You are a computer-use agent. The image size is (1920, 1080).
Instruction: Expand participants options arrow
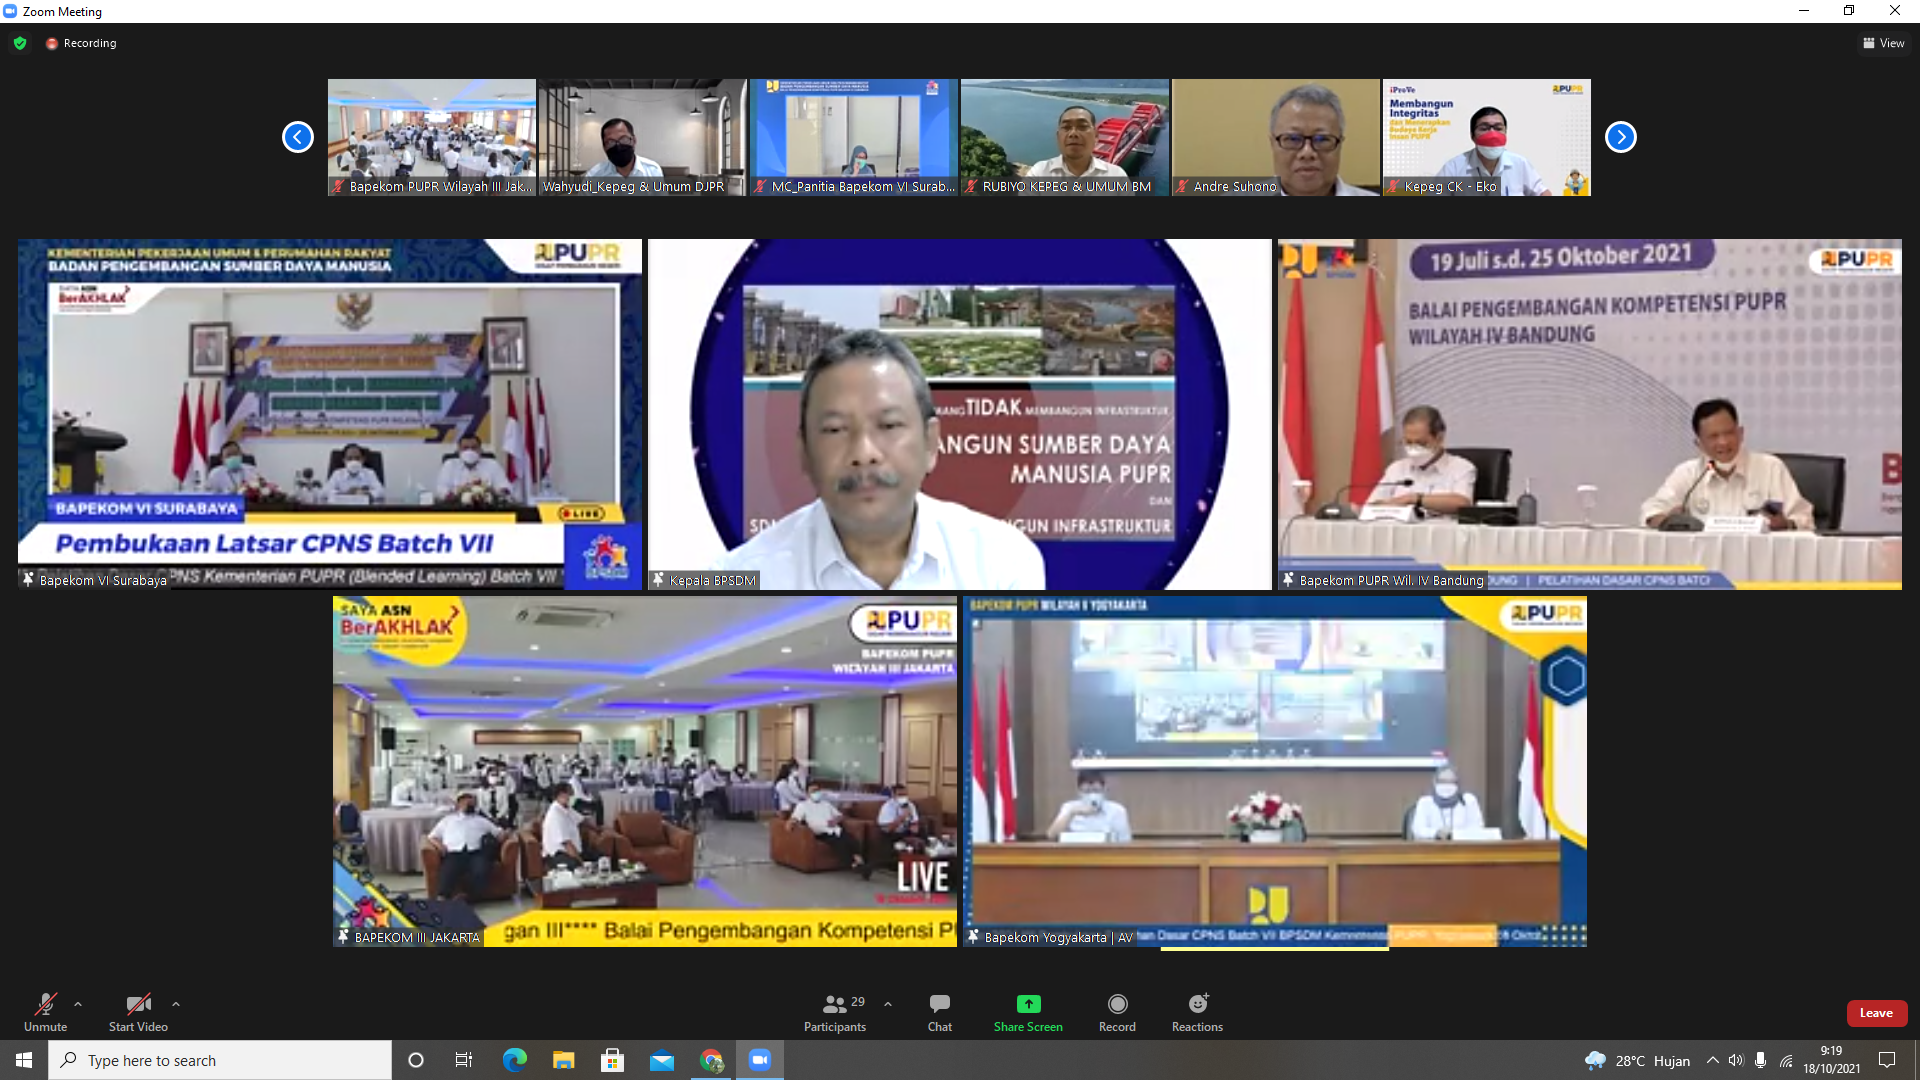(888, 1004)
